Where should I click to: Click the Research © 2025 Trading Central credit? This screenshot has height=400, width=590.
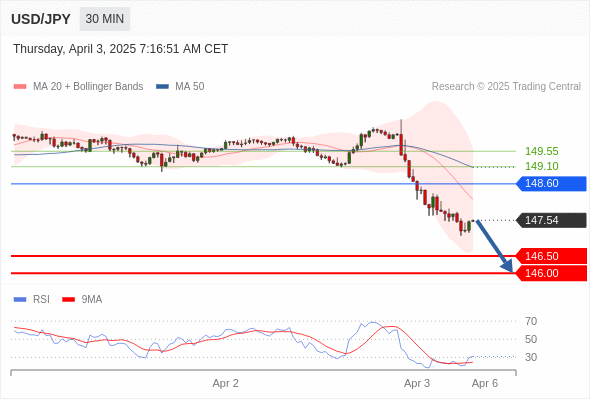coord(506,87)
